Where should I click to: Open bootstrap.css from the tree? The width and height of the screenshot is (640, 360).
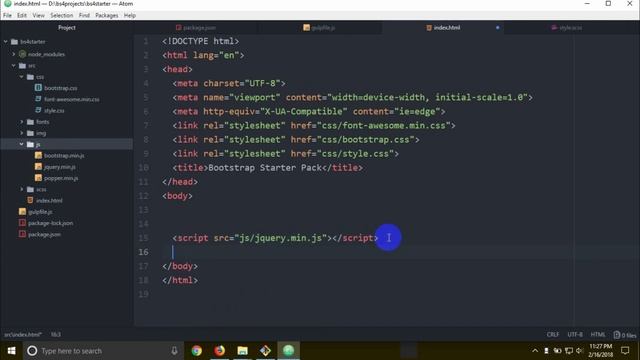point(60,88)
